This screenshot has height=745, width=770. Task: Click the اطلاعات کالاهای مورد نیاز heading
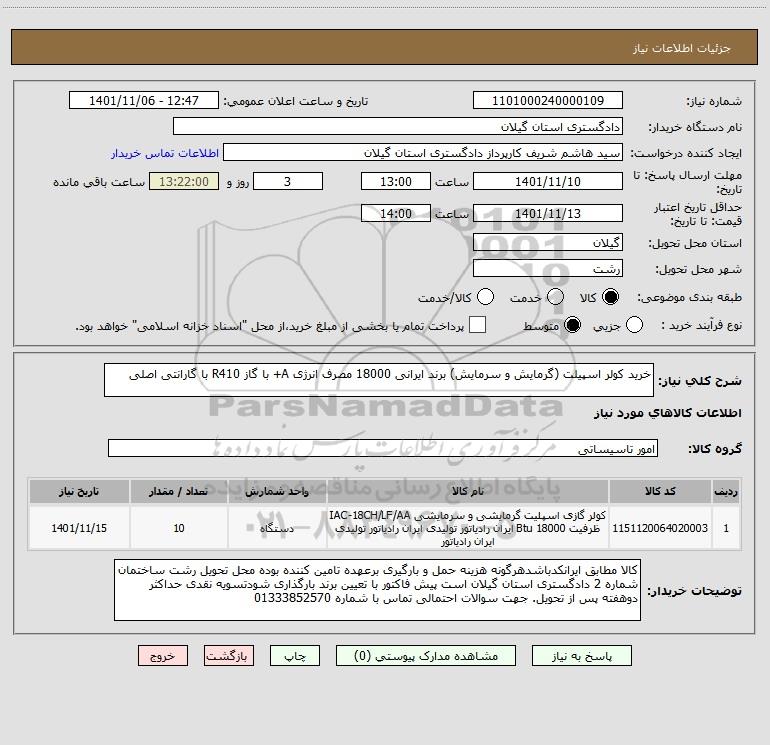point(668,413)
